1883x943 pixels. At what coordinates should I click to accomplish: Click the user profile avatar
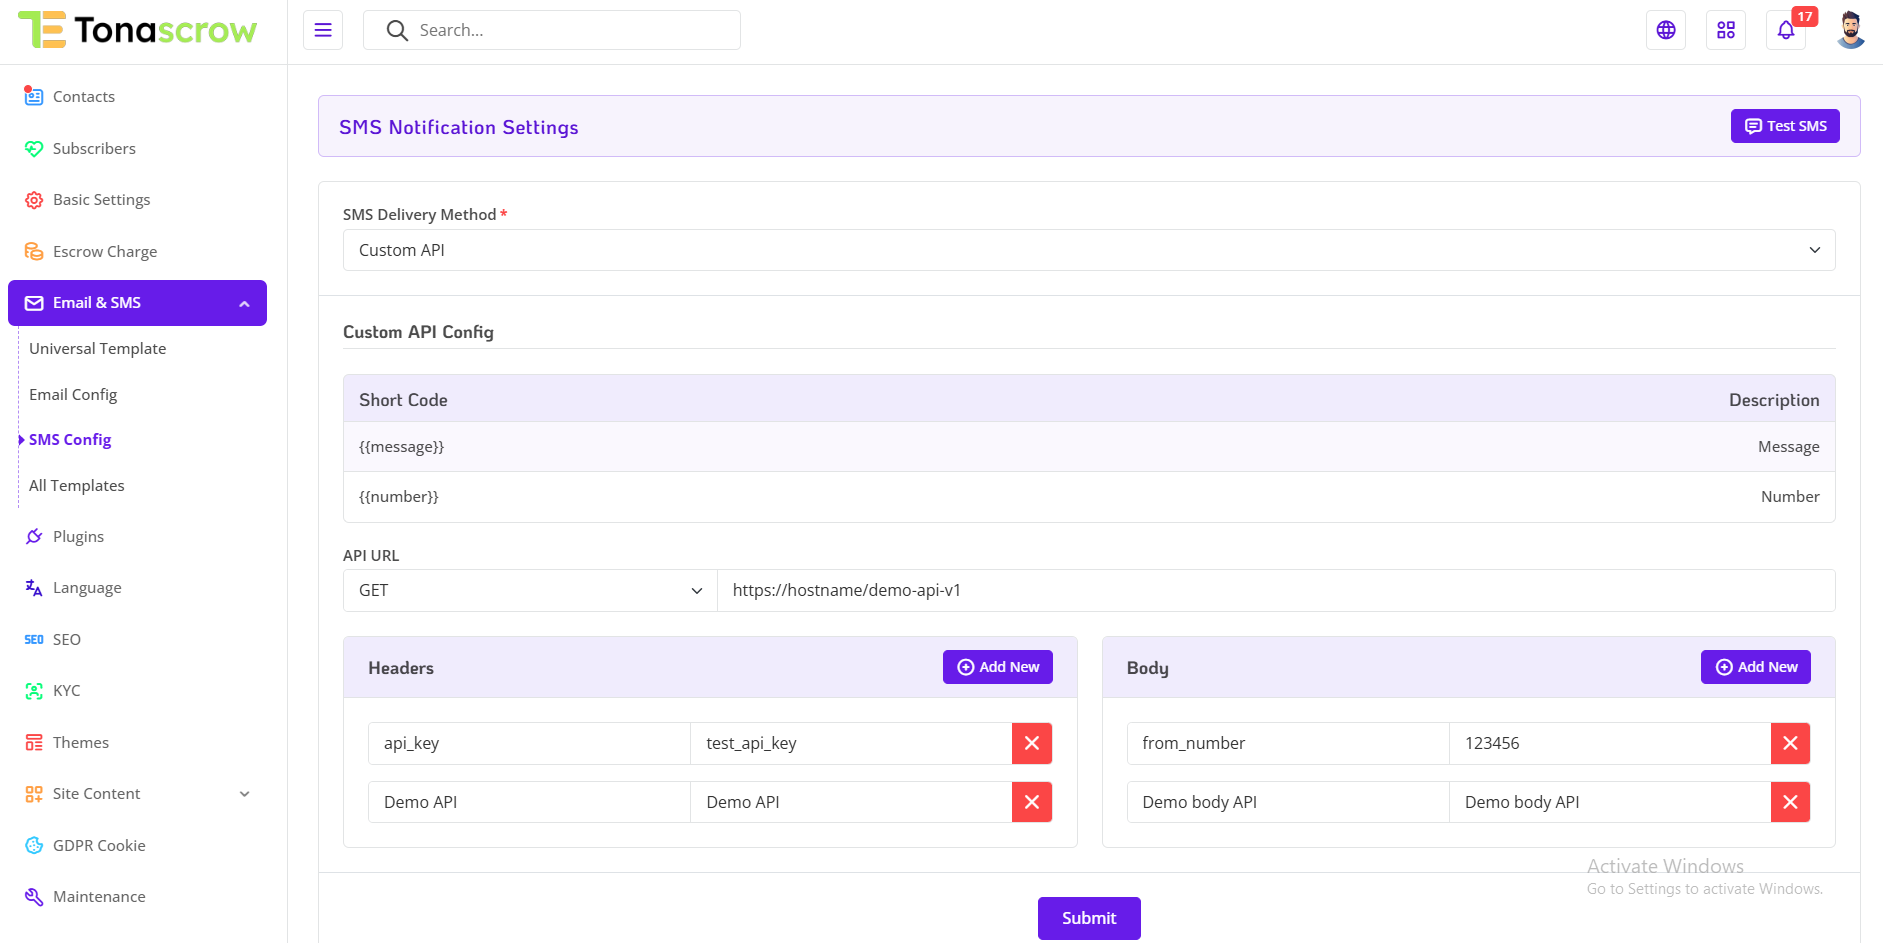click(x=1850, y=30)
